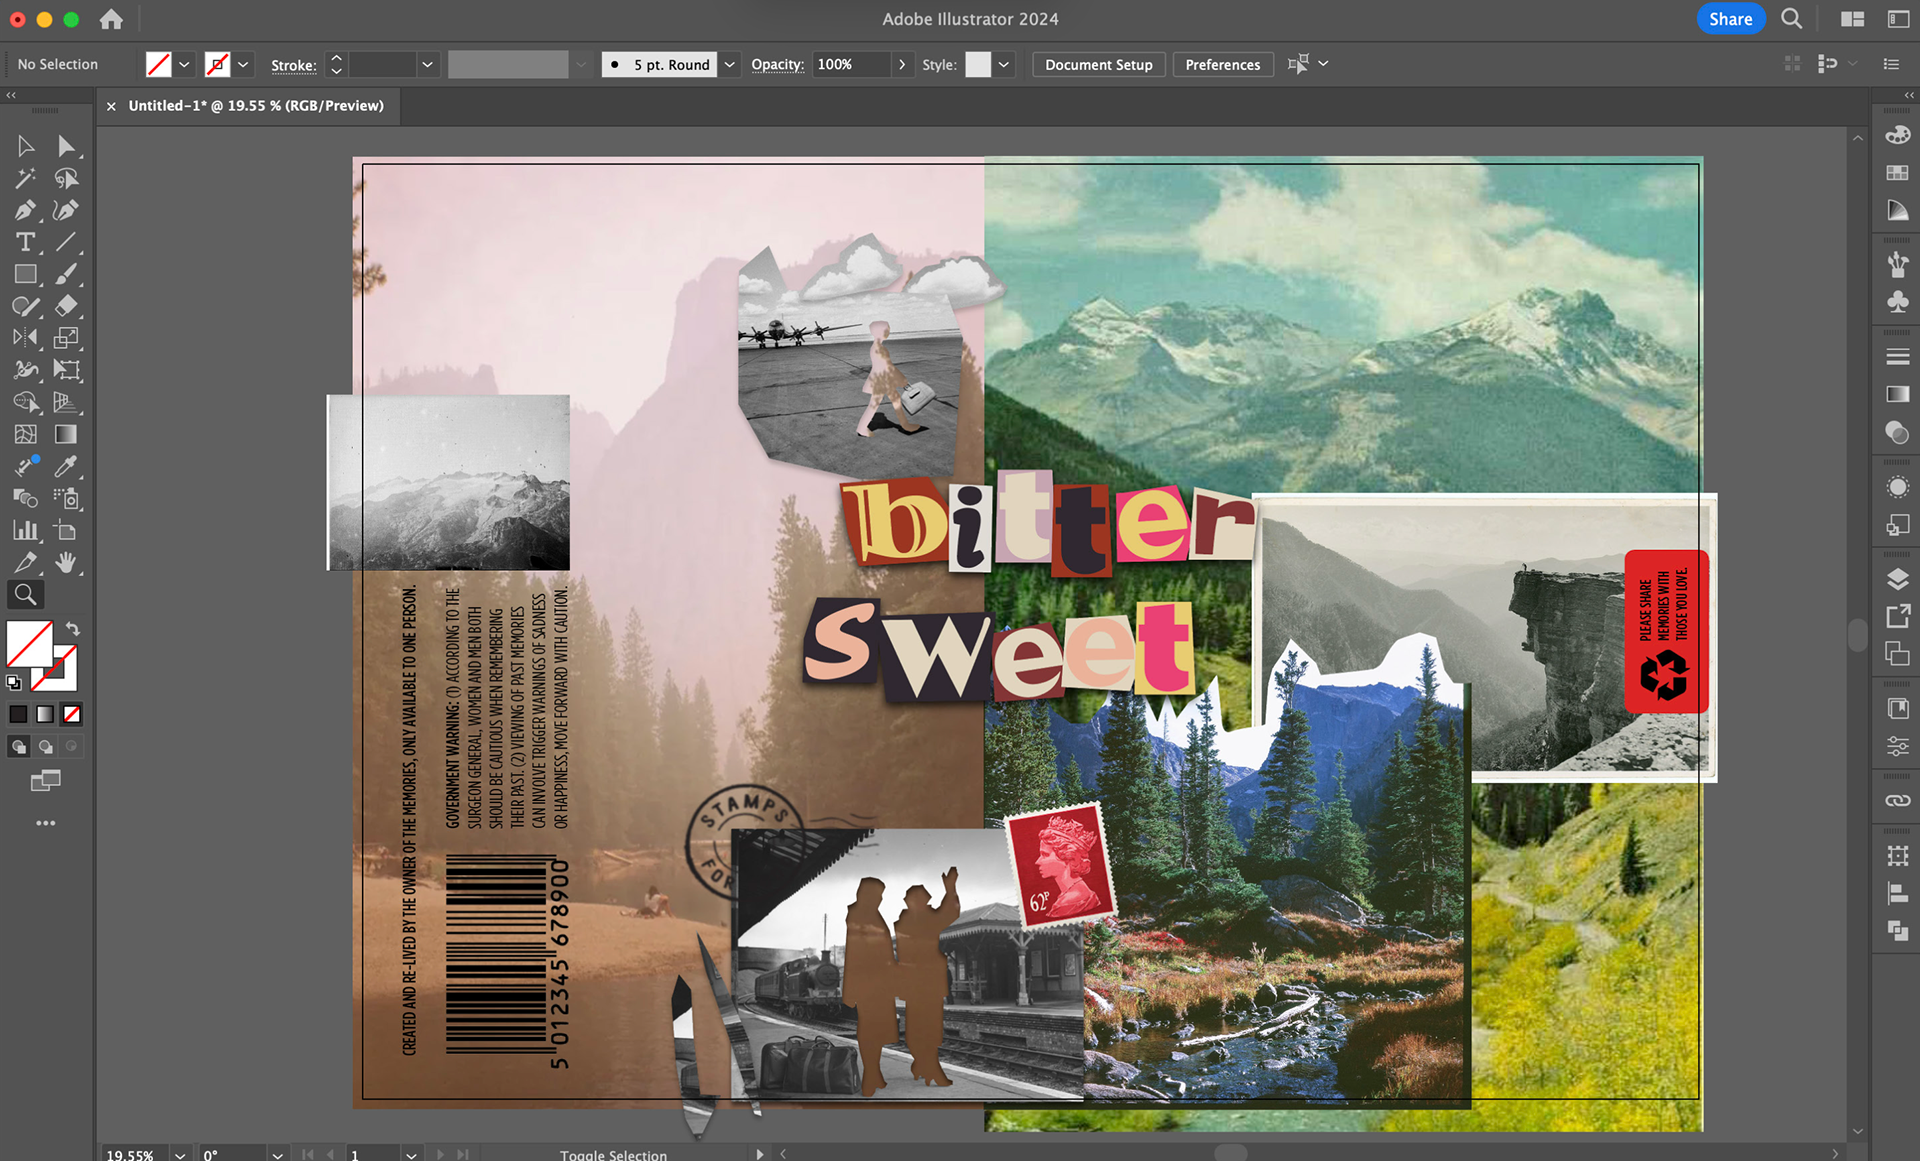The height and width of the screenshot is (1161, 1920).
Task: Switch to the Untitled-1 document tab
Action: click(256, 106)
